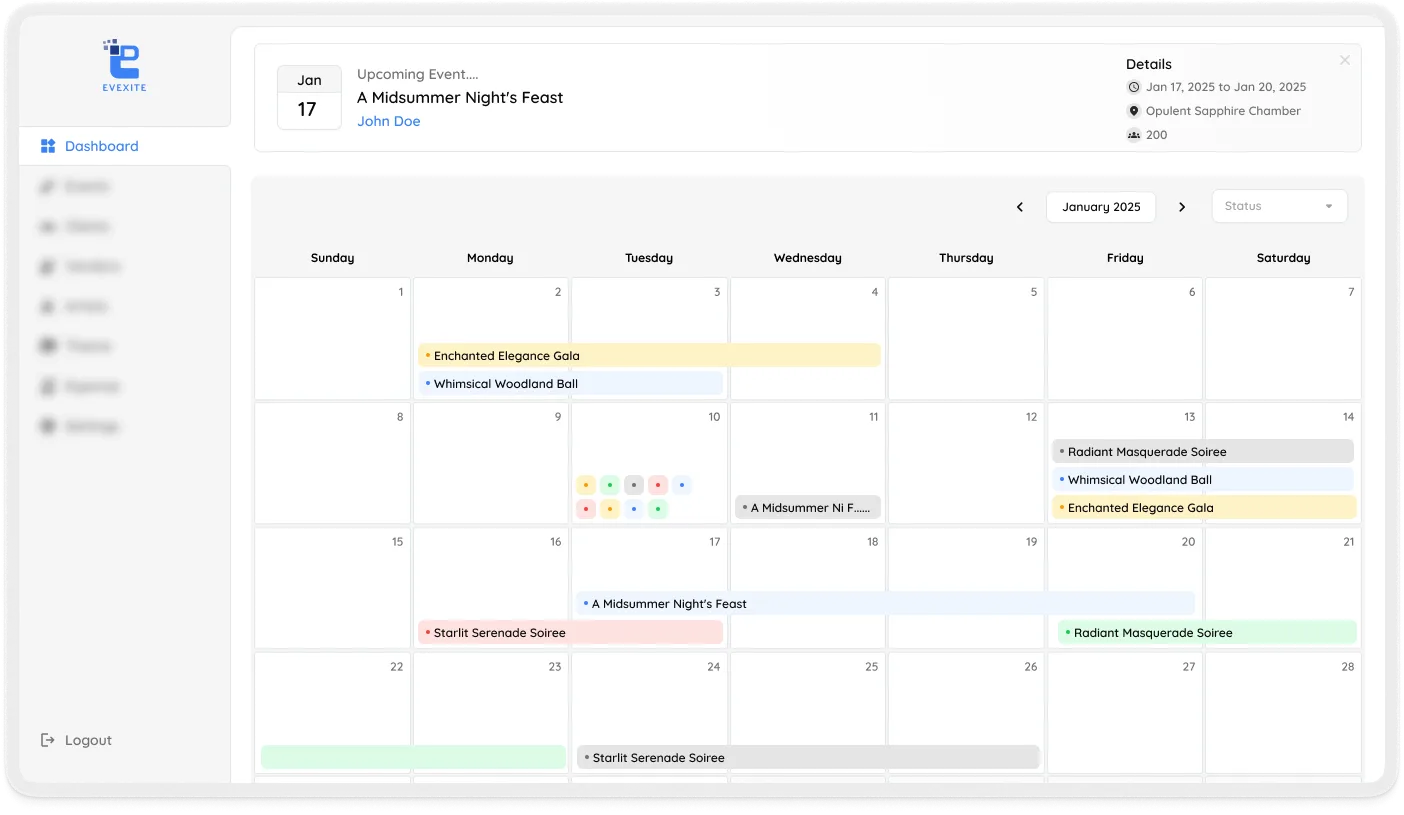Click the last sidebar icon above Logout
Screen dimensions: 1404x815
coord(47,425)
